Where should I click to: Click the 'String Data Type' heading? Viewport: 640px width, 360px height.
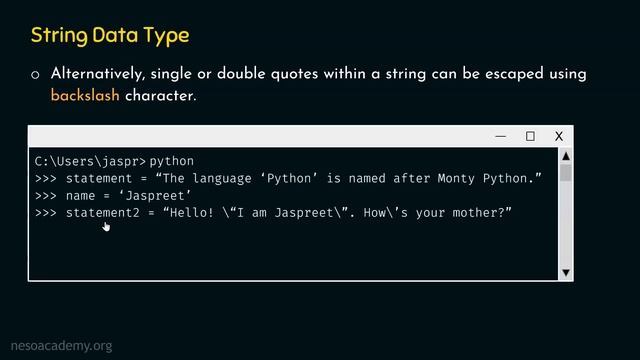(110, 36)
